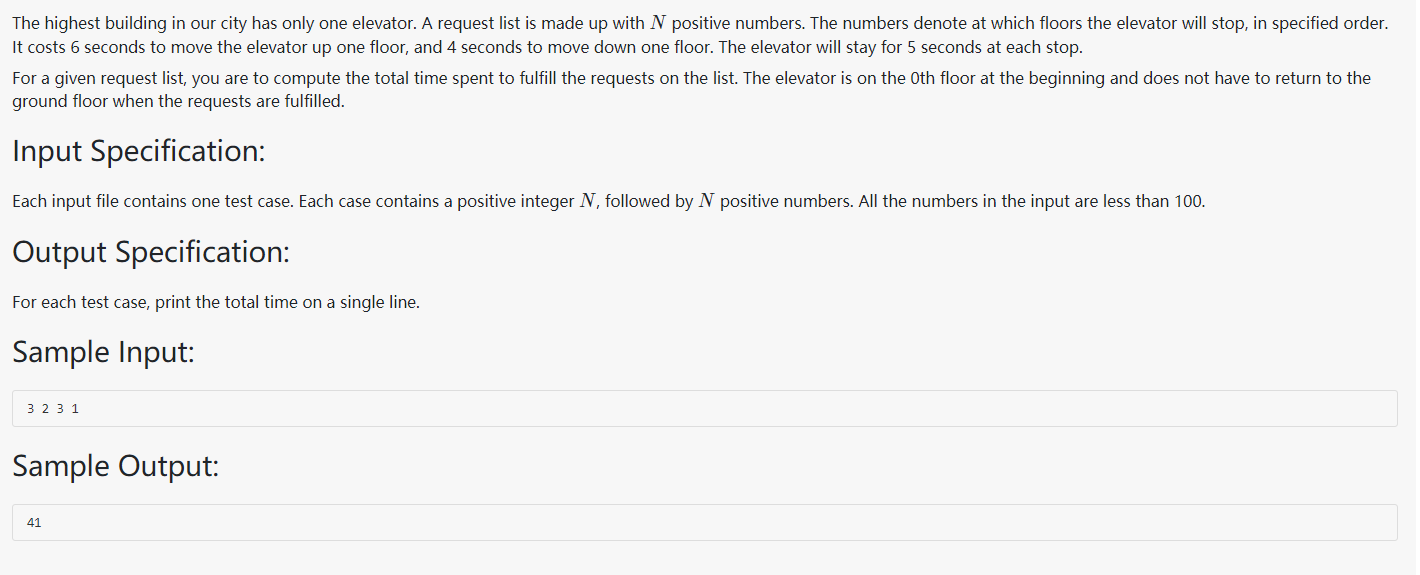Click the N after "positive integer"
The image size is (1420, 575).
click(x=589, y=201)
